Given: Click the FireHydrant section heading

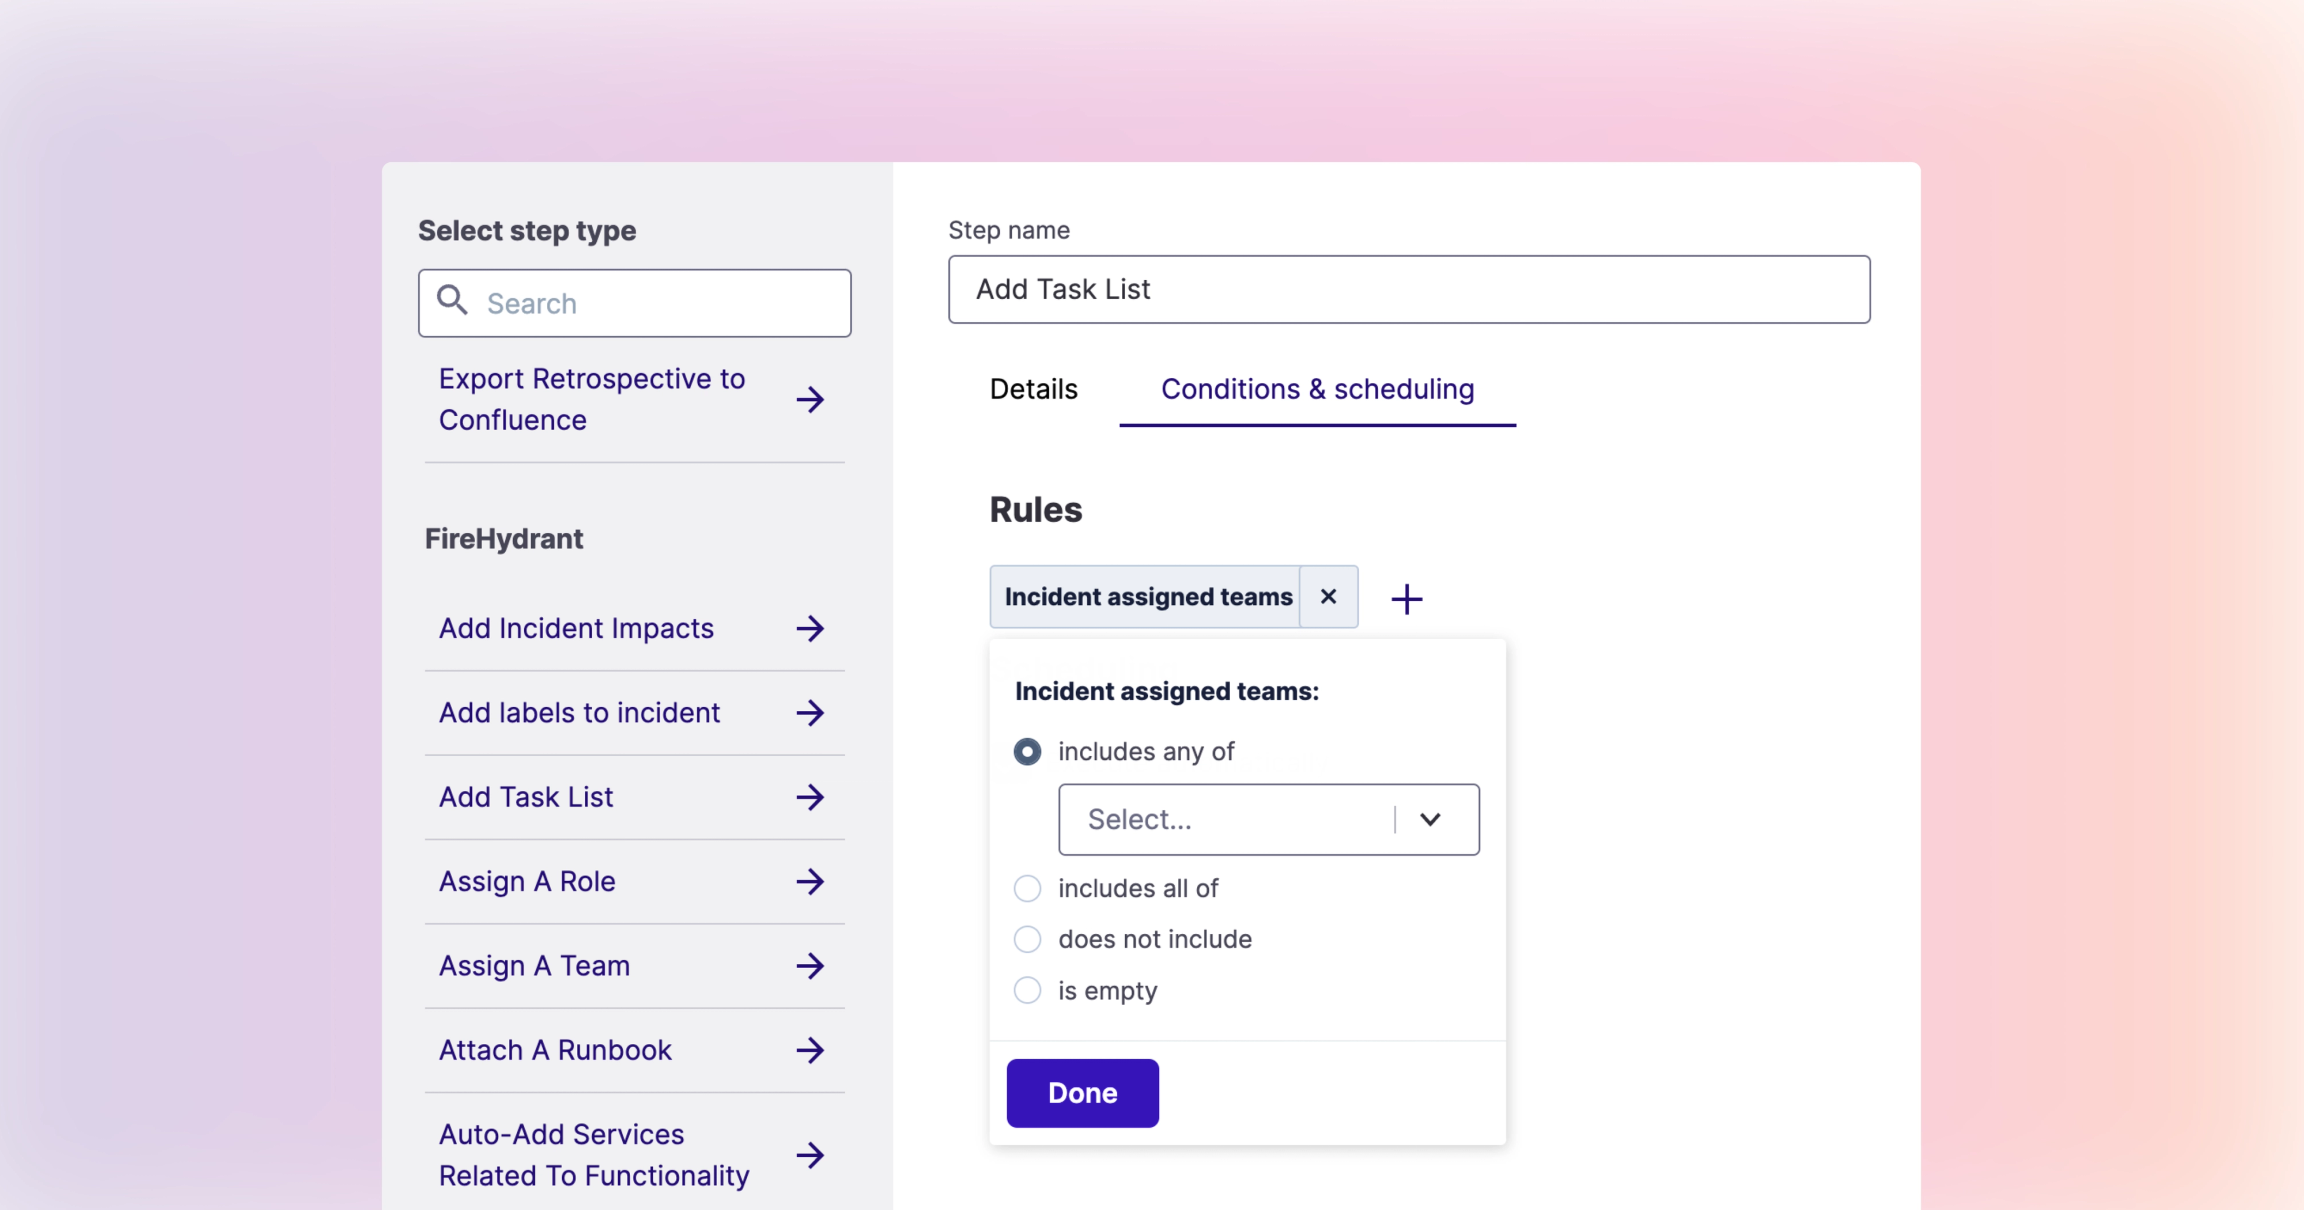Looking at the screenshot, I should tap(504, 539).
